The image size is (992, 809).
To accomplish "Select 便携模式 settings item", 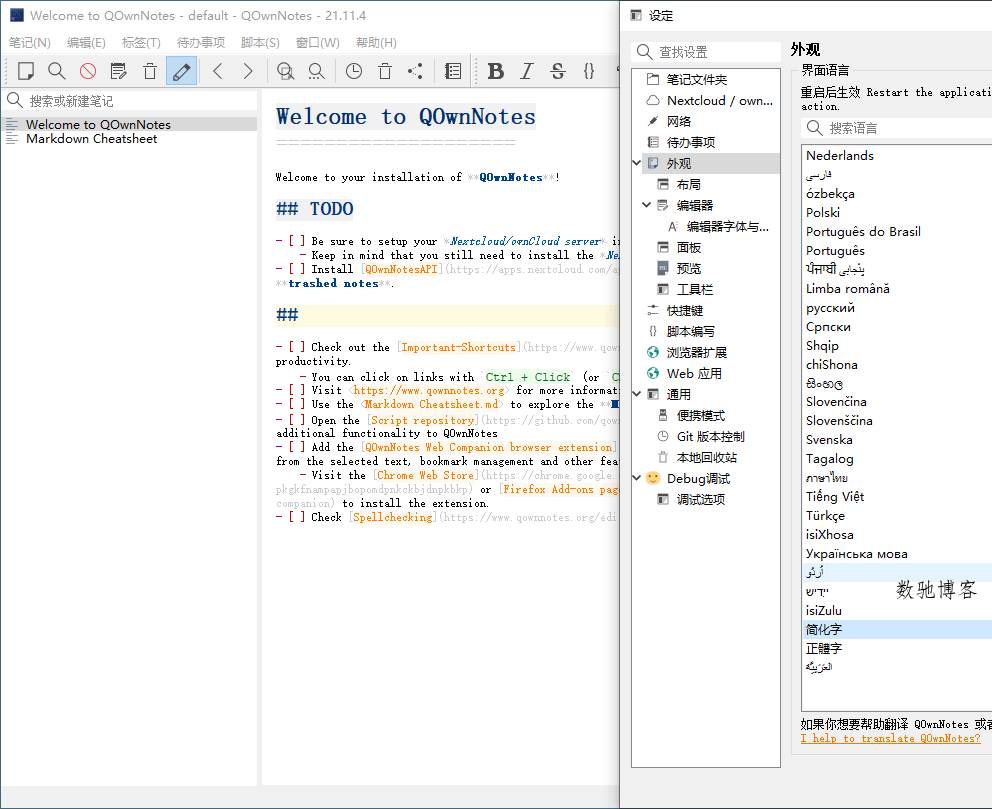I will point(700,415).
